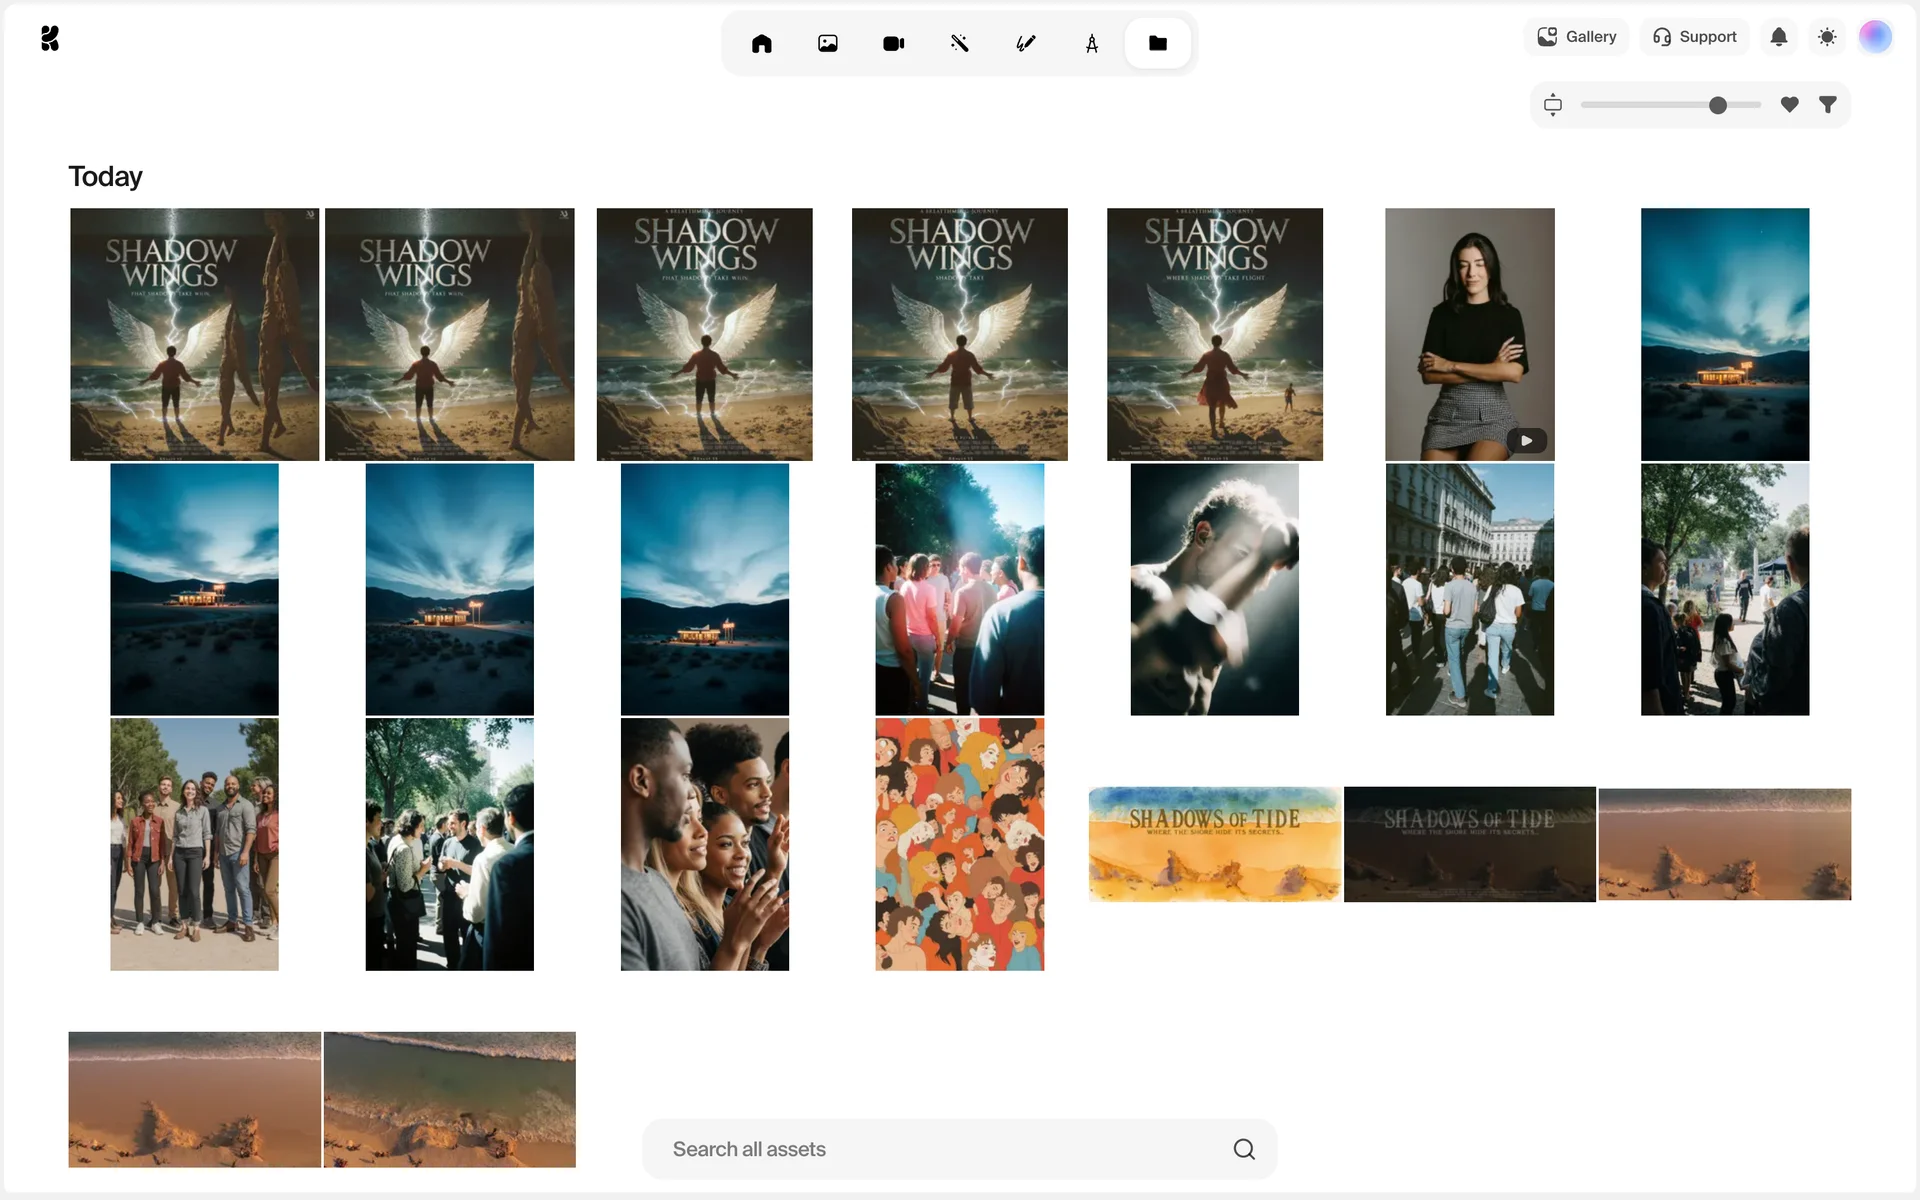Select the magic wand enhancer tool
This screenshot has height=1200, width=1920.
tap(960, 43)
